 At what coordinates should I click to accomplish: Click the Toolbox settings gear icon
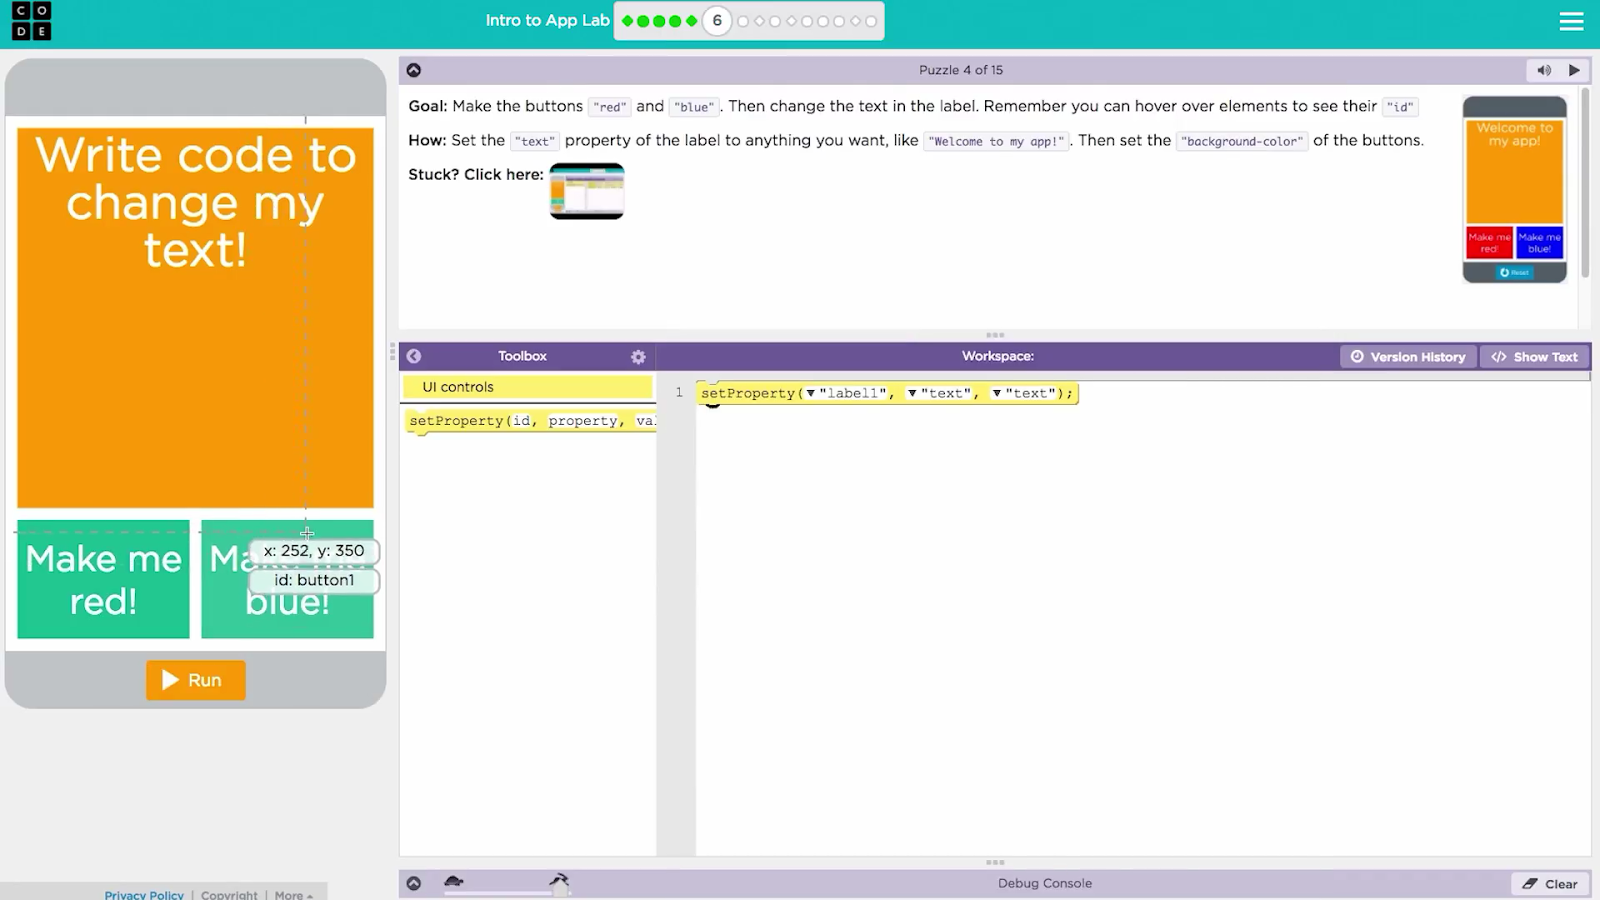coord(638,357)
